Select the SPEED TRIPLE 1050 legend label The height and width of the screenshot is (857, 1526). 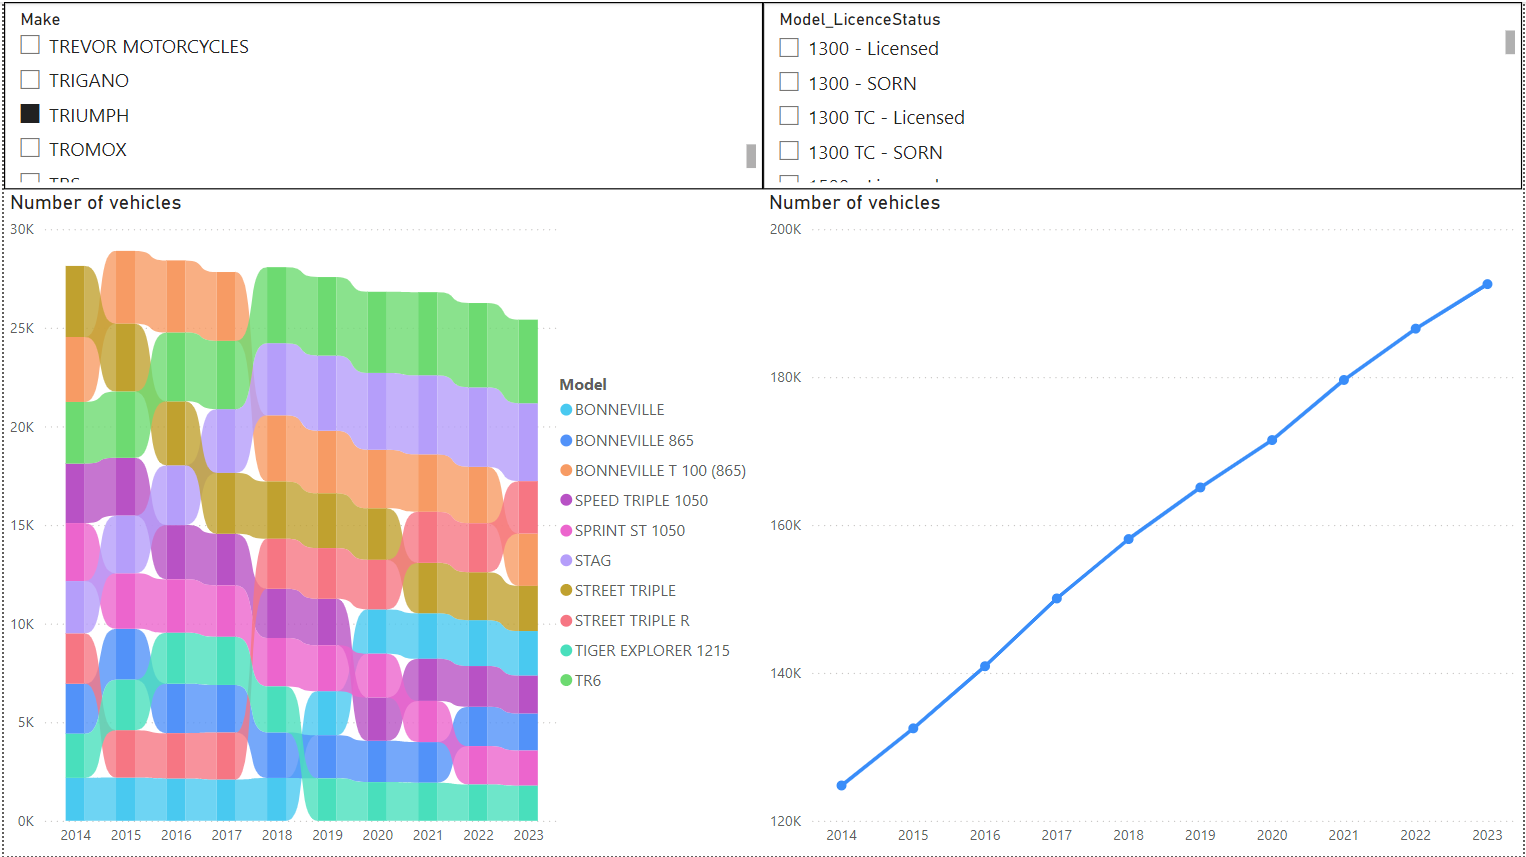pyautogui.click(x=641, y=500)
